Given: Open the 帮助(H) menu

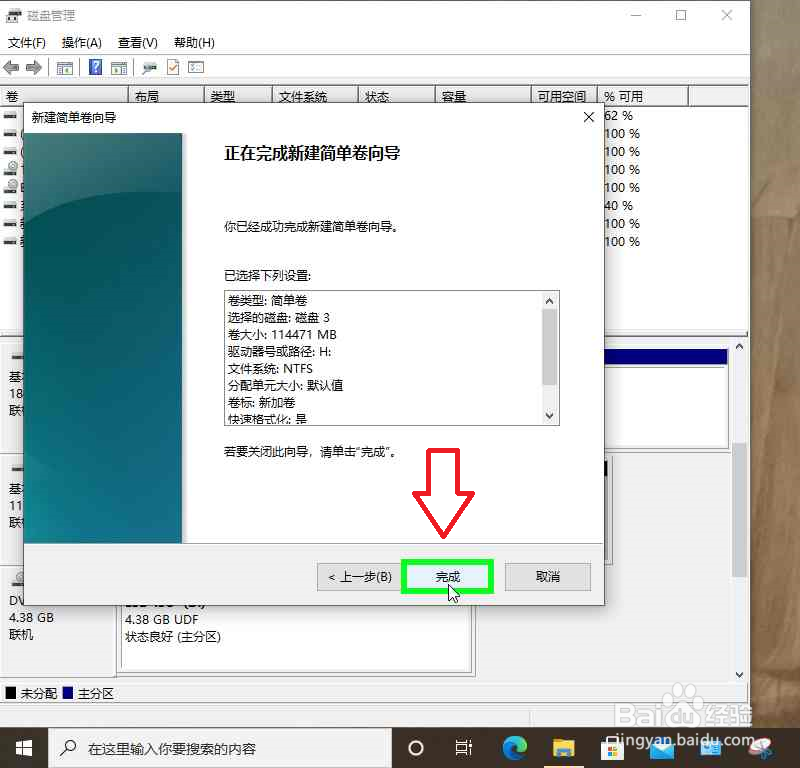Looking at the screenshot, I should [194, 43].
